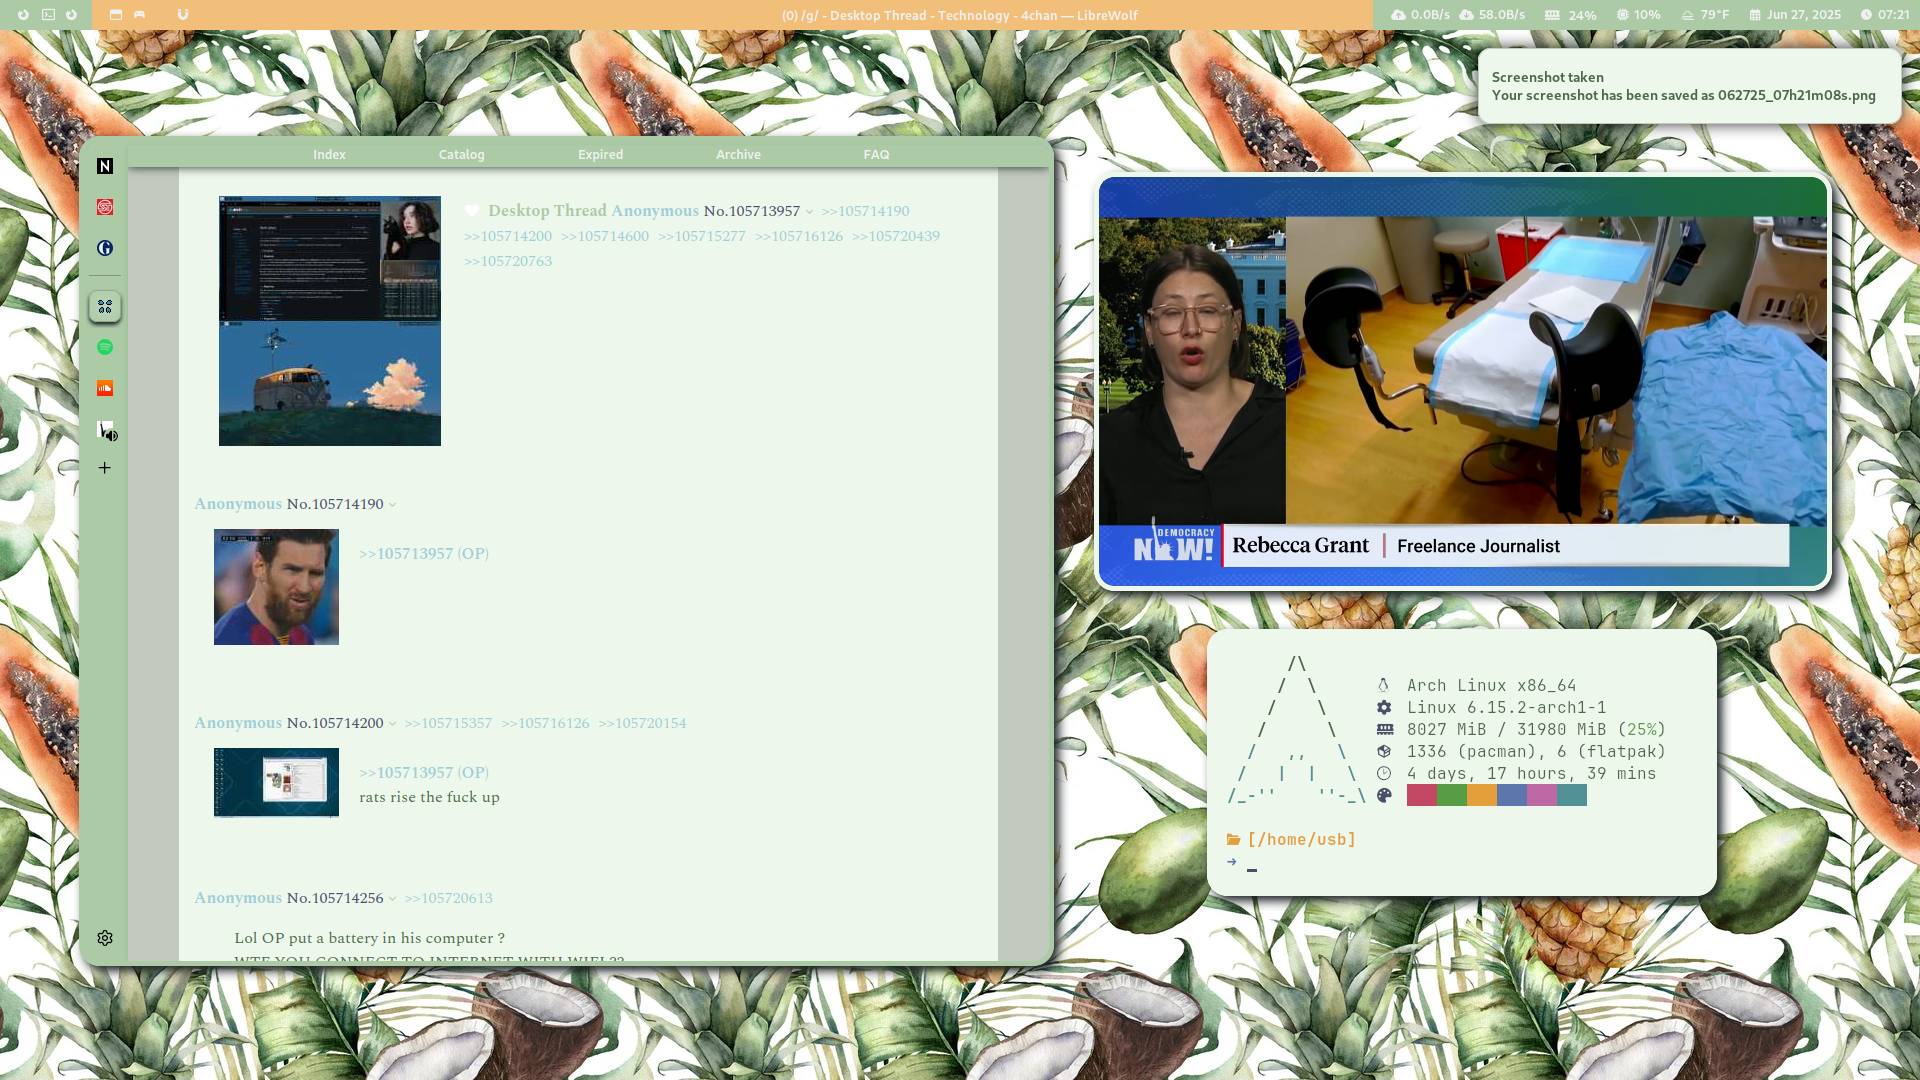Viewport: 1920px width, 1080px height.
Task: Follow the >>105715277 backlink
Action: point(702,236)
